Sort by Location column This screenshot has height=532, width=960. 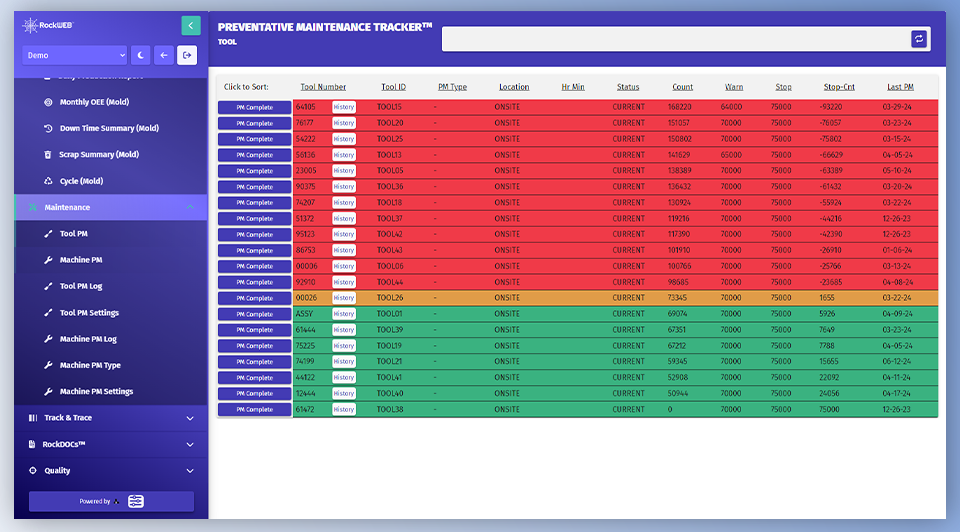(x=514, y=87)
